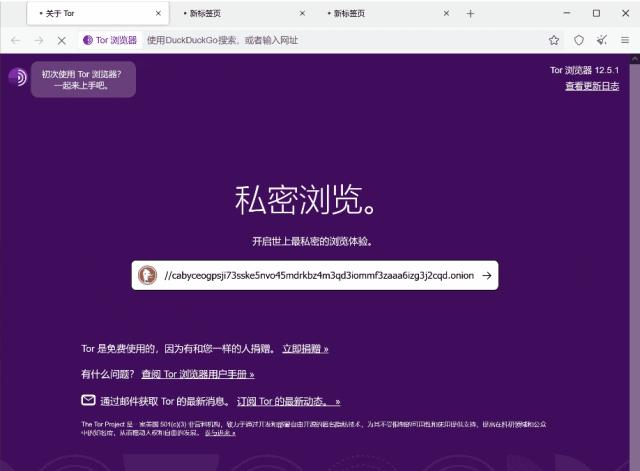The width and height of the screenshot is (640, 471).
Task: Bookmark this page with the star icon
Action: click(554, 40)
